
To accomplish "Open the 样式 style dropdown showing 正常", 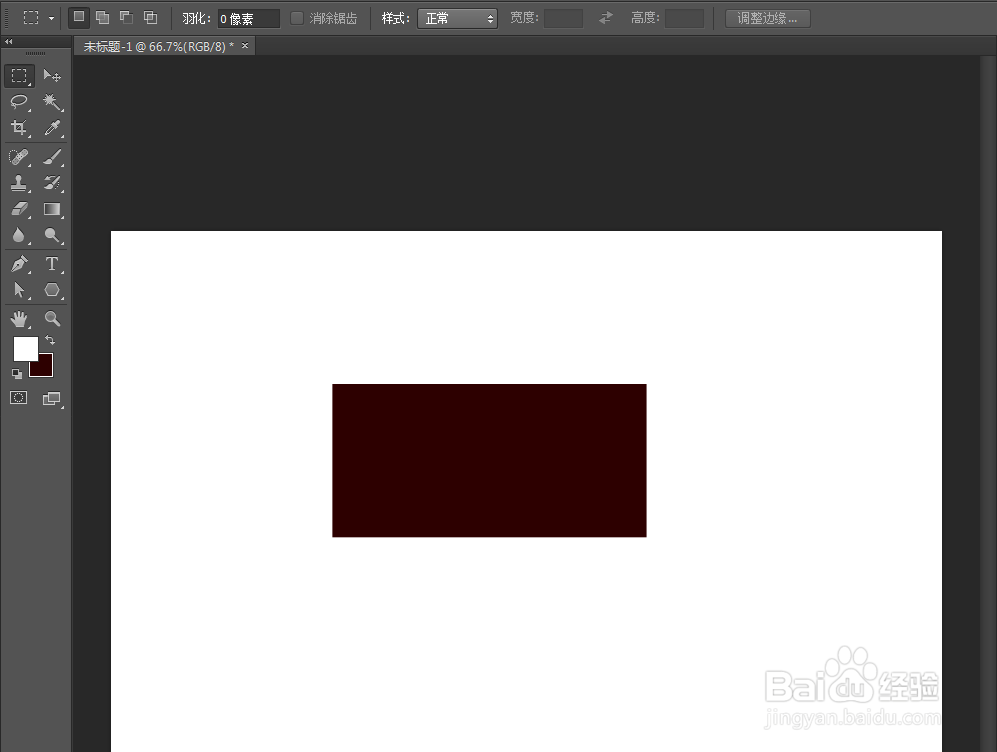I will tap(457, 18).
